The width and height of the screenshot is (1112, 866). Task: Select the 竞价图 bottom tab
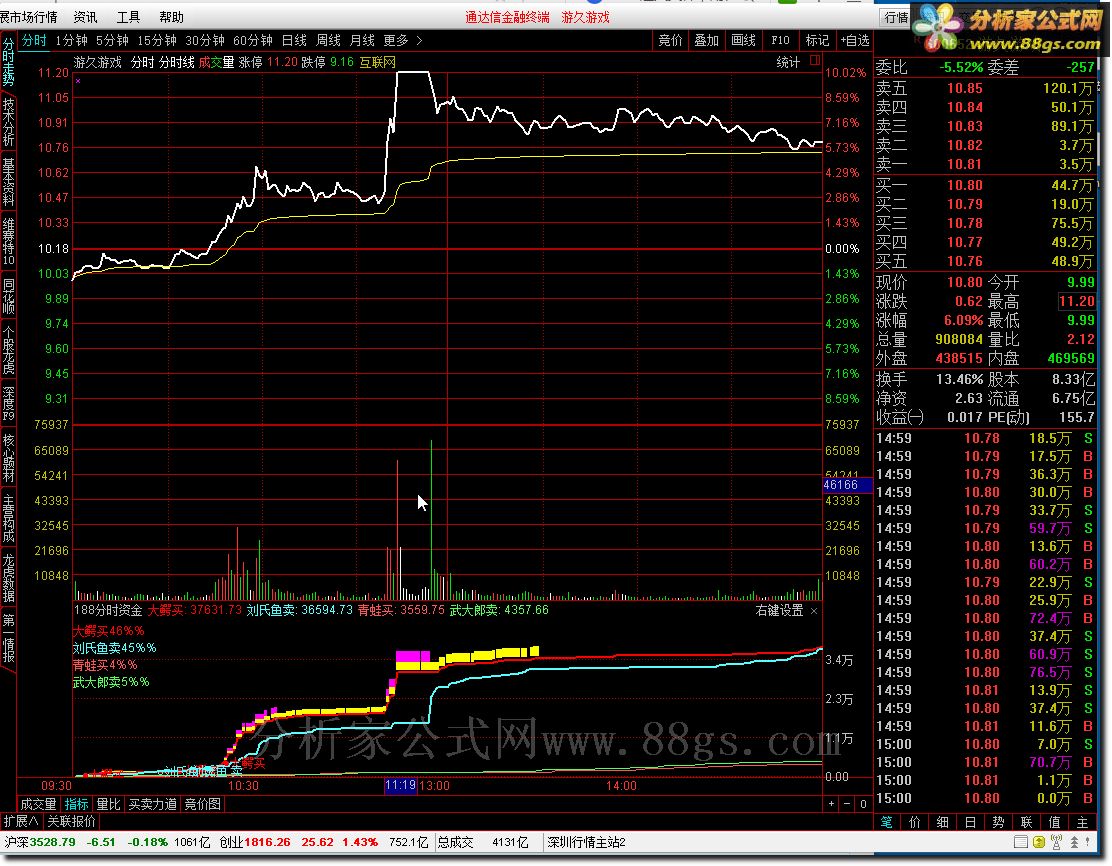click(203, 804)
